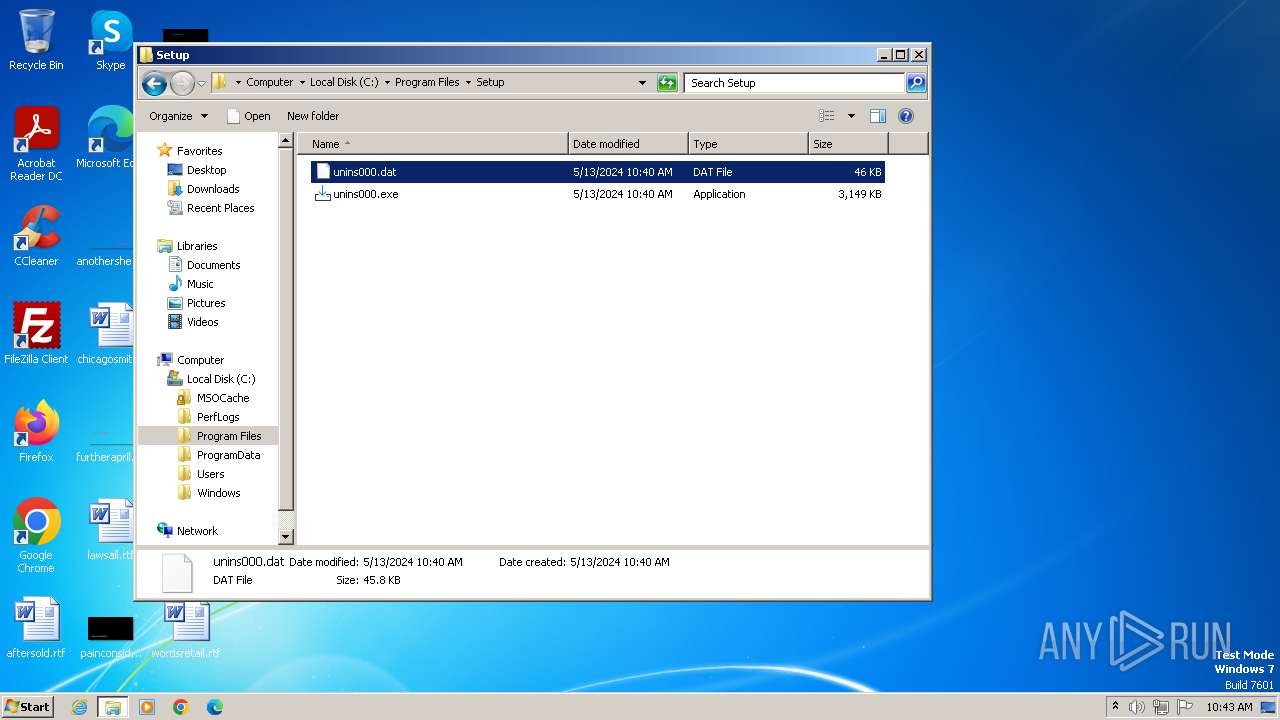Sort files by the Name column
This screenshot has width=1280, height=720.
(x=433, y=144)
